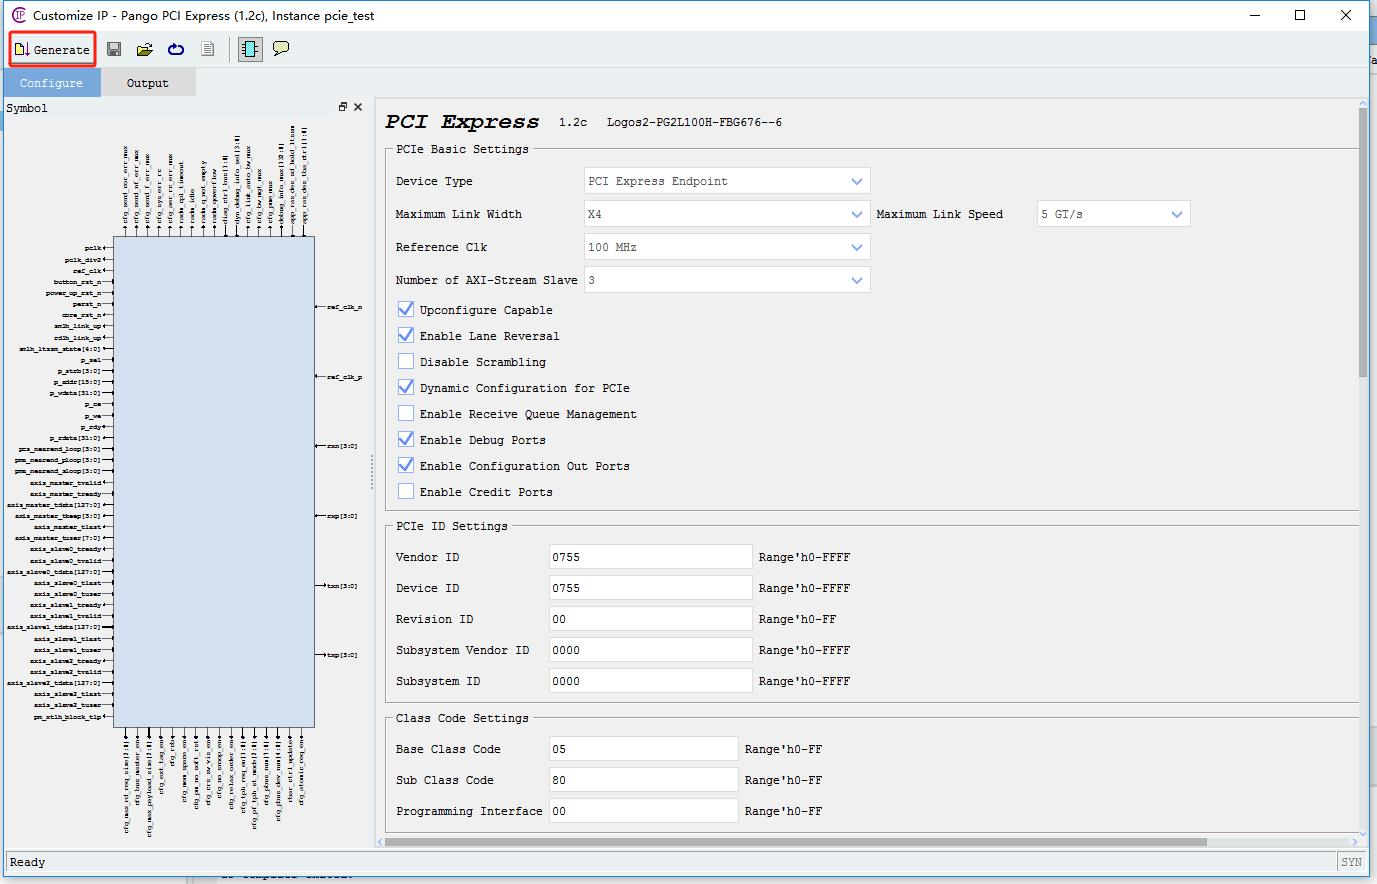Toggle the Symbol chip view icon
1377x884 pixels.
coord(250,49)
